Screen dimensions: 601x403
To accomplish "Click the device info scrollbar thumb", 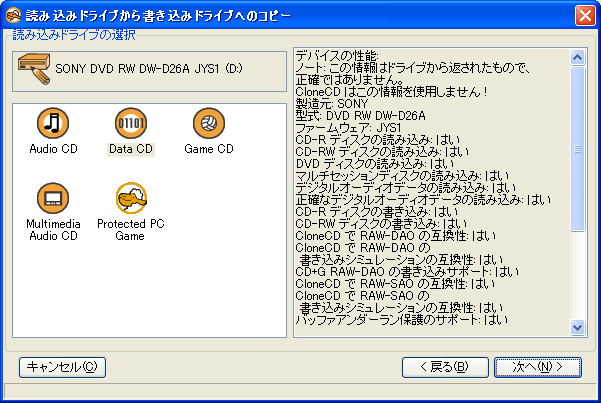I will (x=577, y=149).
